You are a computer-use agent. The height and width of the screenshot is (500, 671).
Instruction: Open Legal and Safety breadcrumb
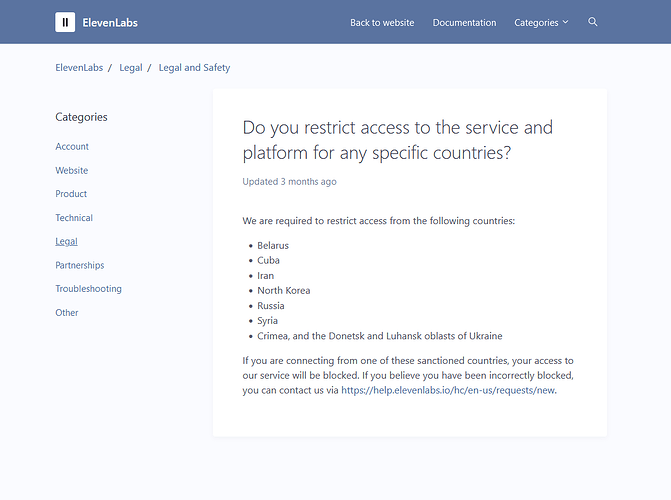pos(194,68)
